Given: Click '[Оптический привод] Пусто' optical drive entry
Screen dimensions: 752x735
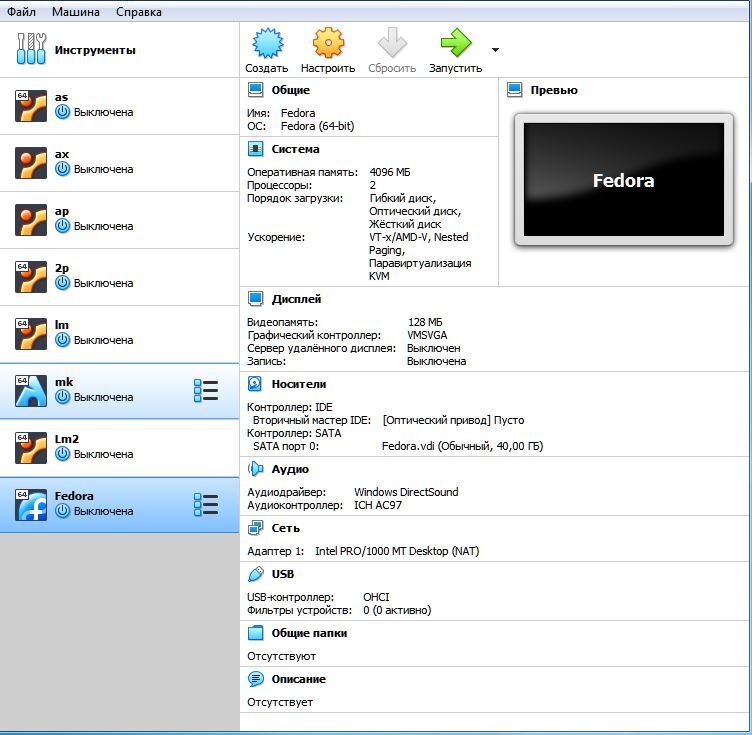Looking at the screenshot, I should pyautogui.click(x=453, y=420).
